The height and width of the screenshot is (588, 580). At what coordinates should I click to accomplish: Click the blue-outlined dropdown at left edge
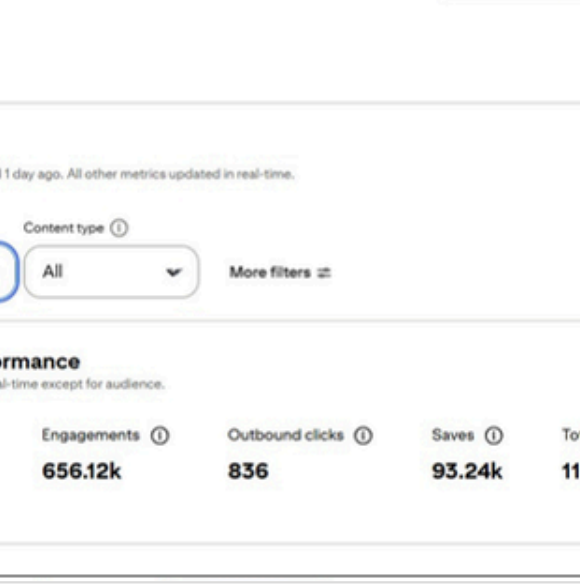(x=8, y=272)
